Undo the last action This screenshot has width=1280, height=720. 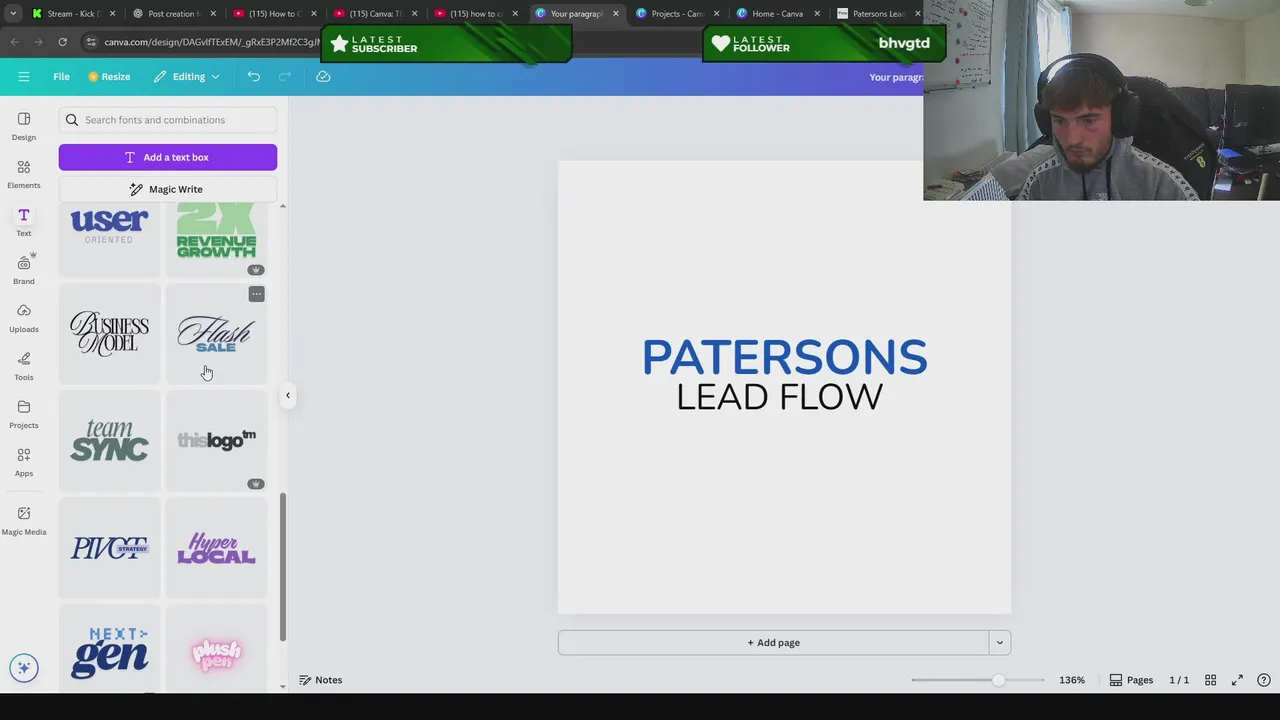pyautogui.click(x=254, y=77)
